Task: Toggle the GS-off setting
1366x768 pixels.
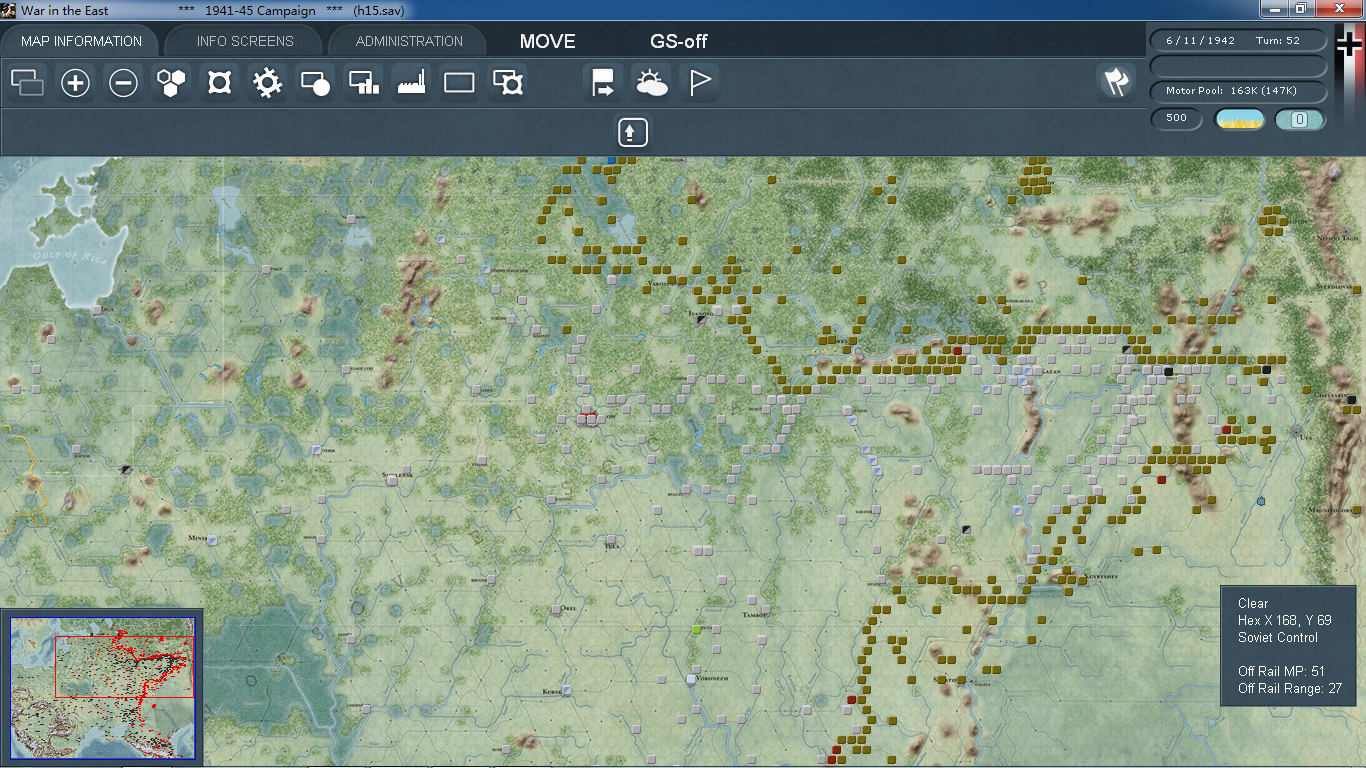Action: (x=679, y=42)
